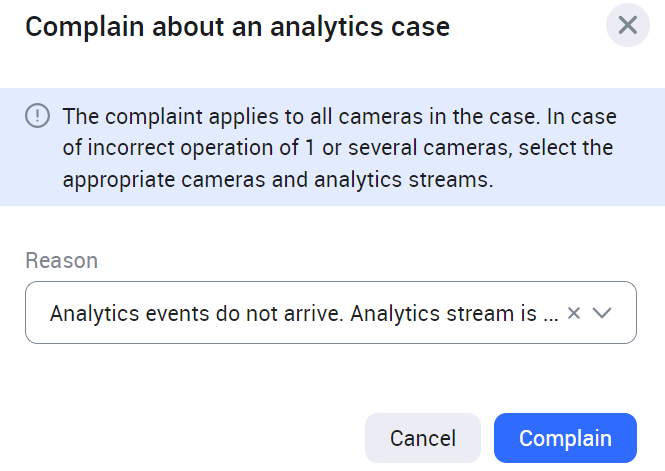Click the info circle icon in the banner

click(x=37, y=116)
